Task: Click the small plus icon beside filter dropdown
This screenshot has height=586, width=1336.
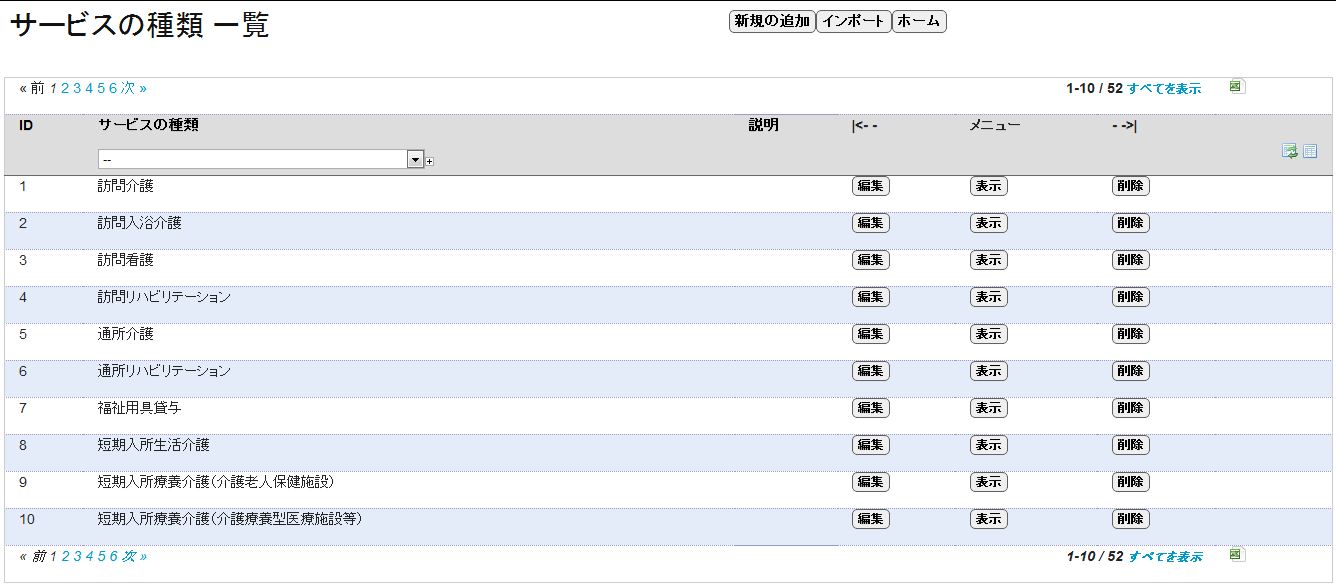Action: click(x=430, y=161)
